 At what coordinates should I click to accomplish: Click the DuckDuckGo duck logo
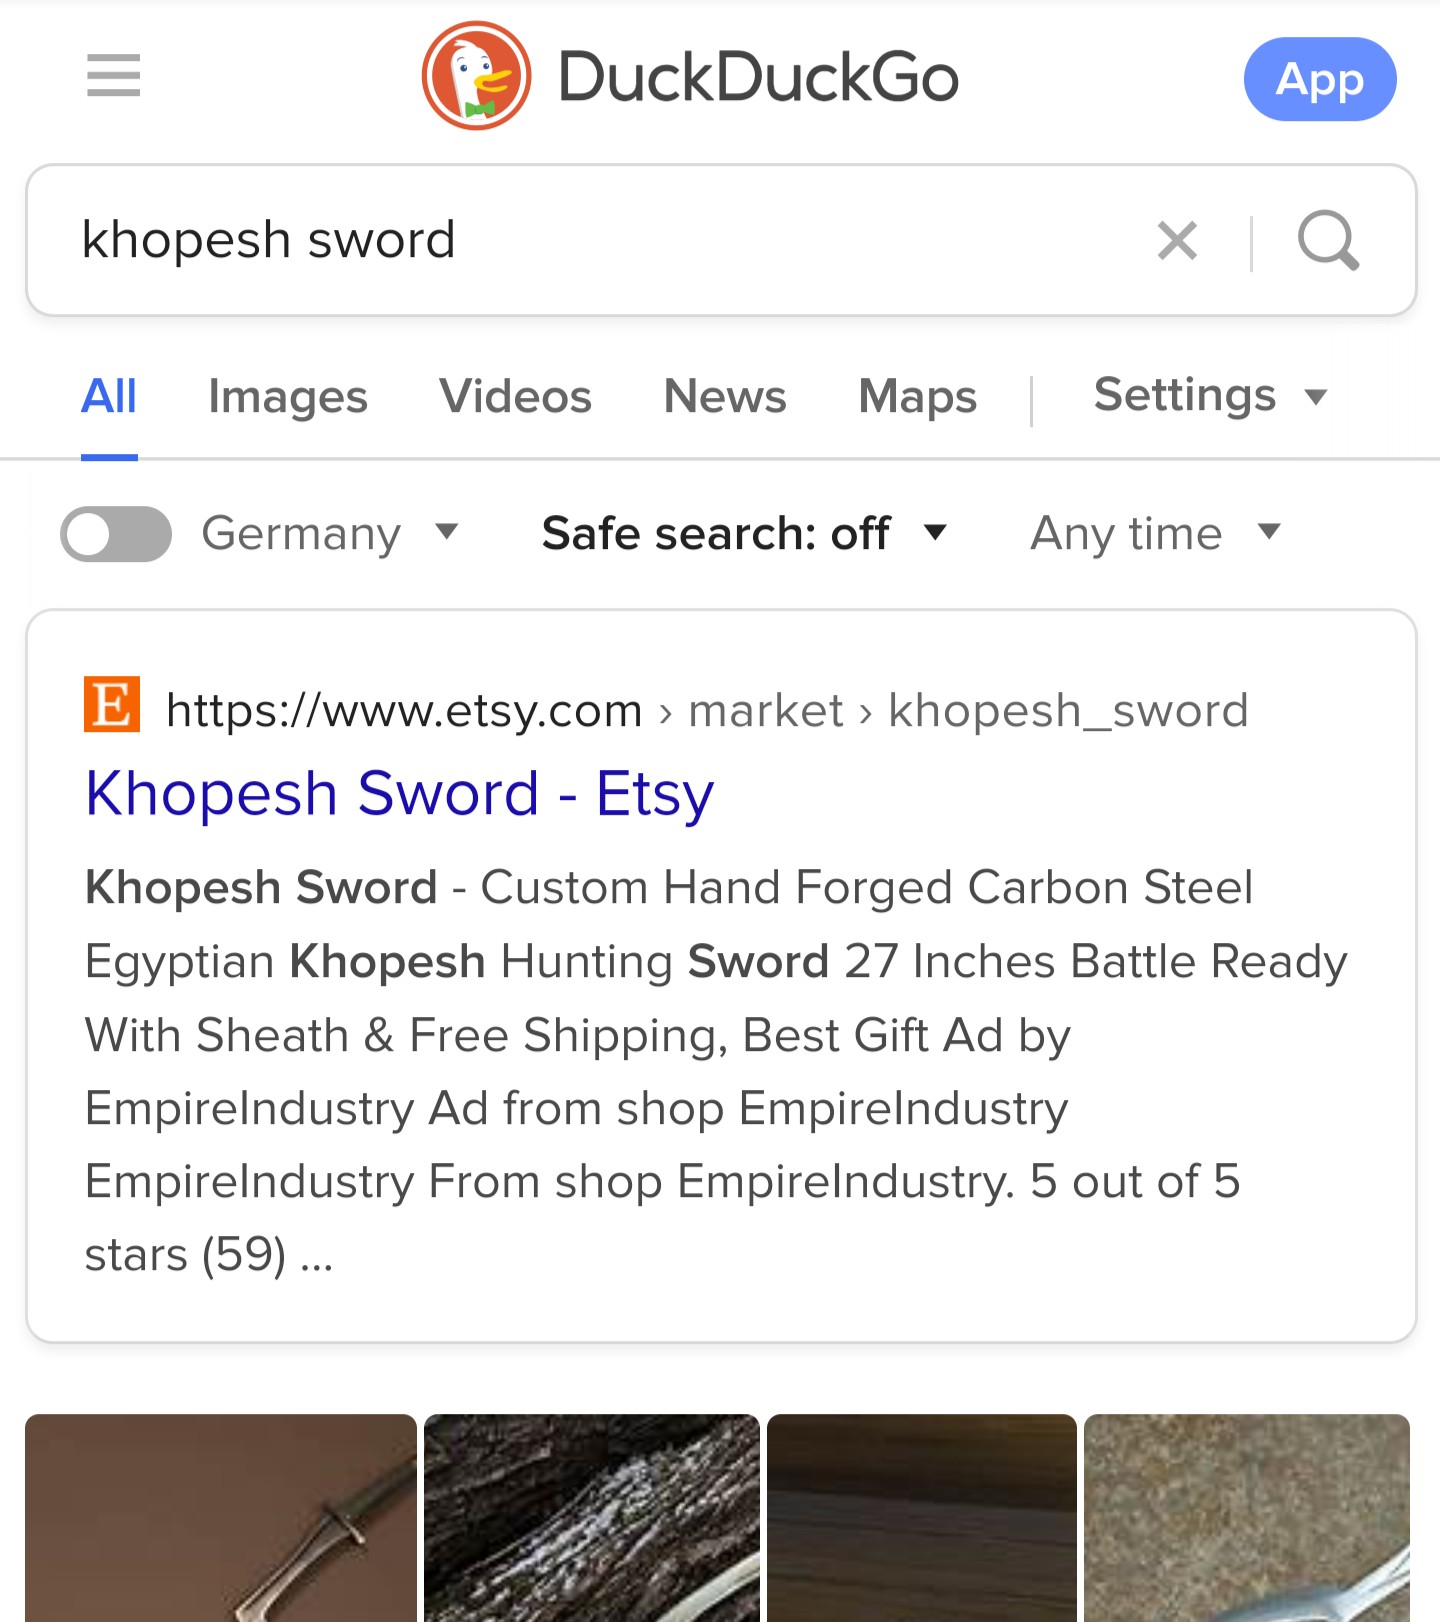click(476, 76)
